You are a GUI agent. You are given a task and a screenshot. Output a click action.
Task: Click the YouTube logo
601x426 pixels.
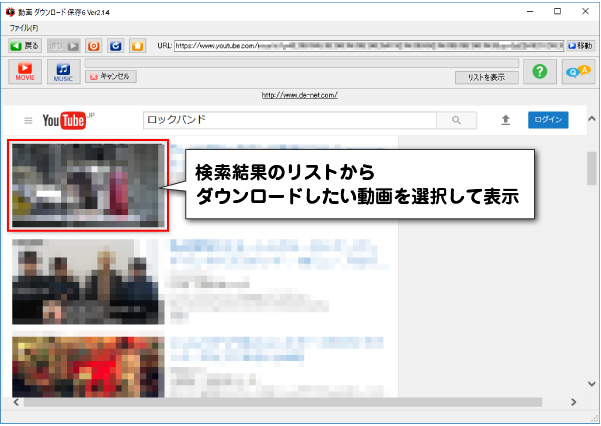pos(68,120)
